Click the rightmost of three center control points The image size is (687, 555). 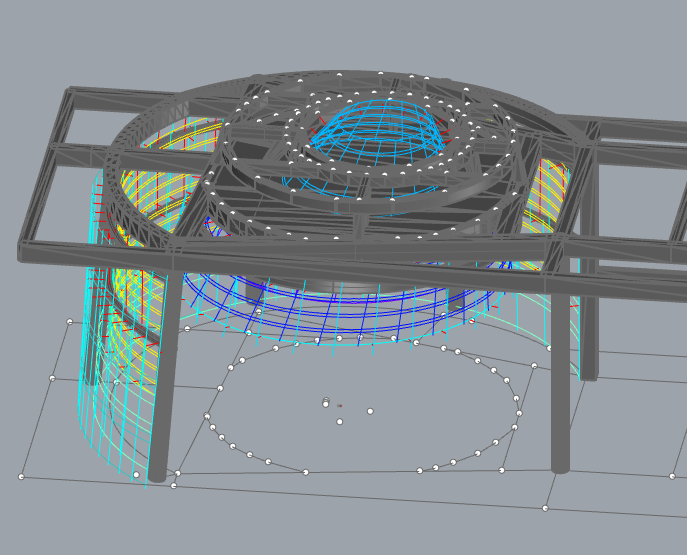click(370, 411)
